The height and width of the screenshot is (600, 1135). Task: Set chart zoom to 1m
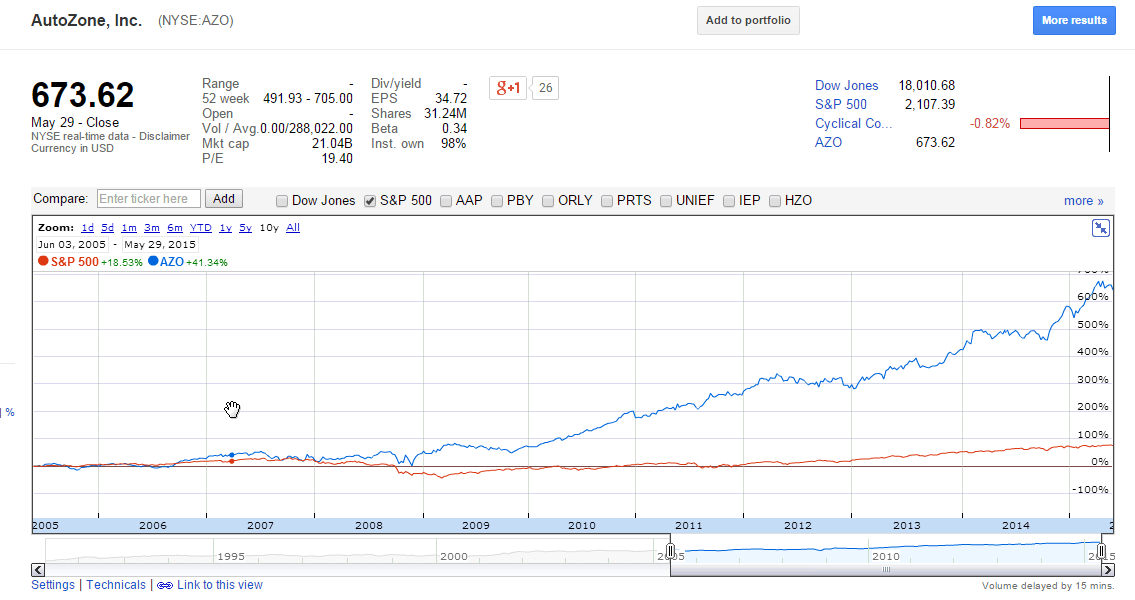coord(129,228)
